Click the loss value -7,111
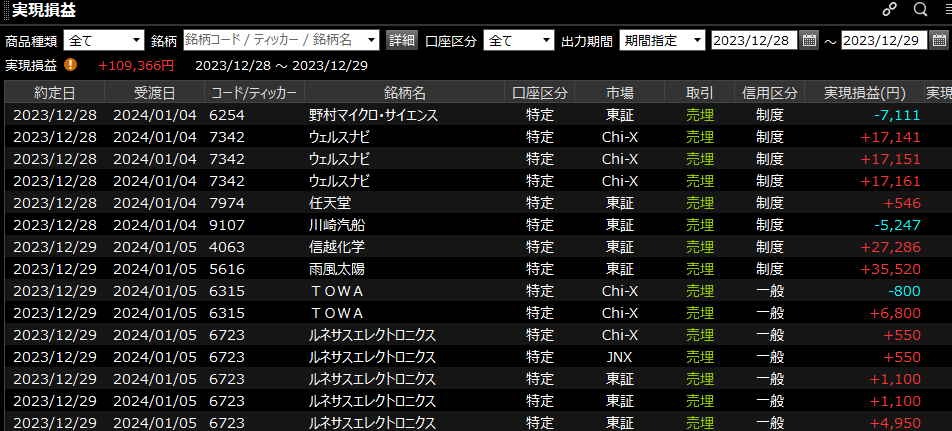Image resolution: width=952 pixels, height=431 pixels. point(897,115)
